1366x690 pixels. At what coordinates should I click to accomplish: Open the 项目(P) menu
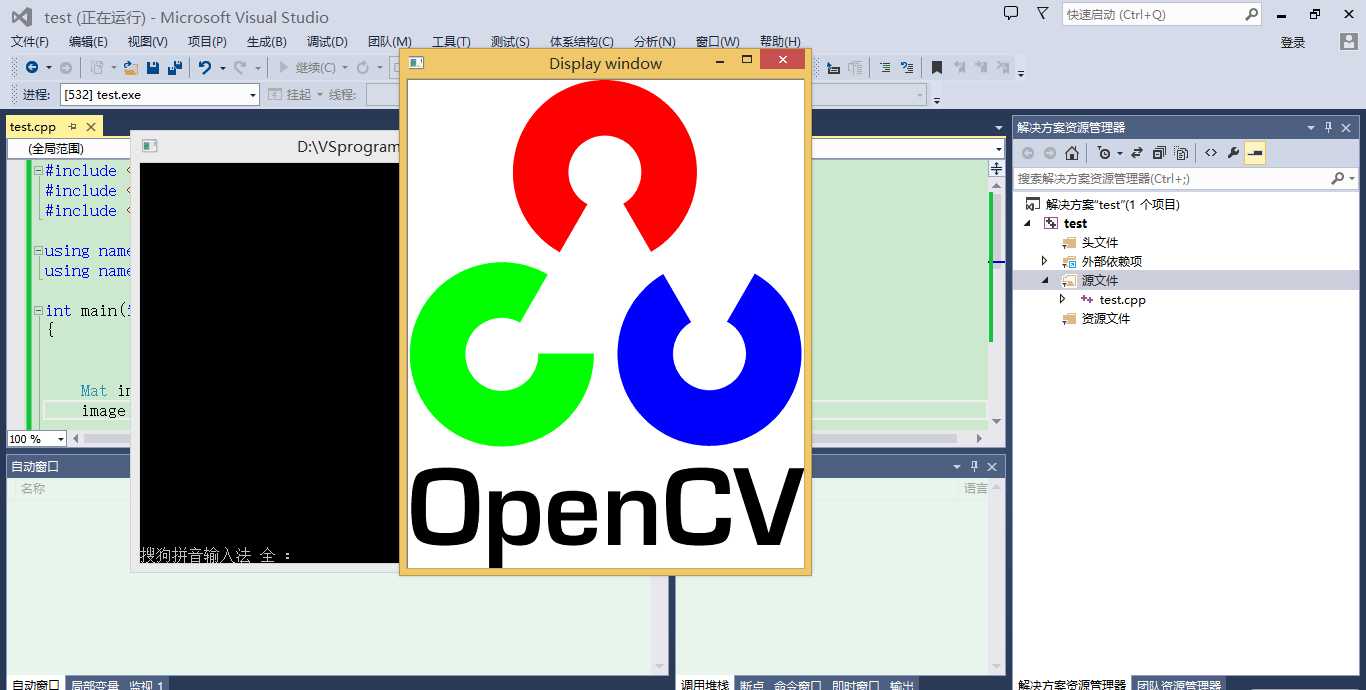[x=207, y=41]
